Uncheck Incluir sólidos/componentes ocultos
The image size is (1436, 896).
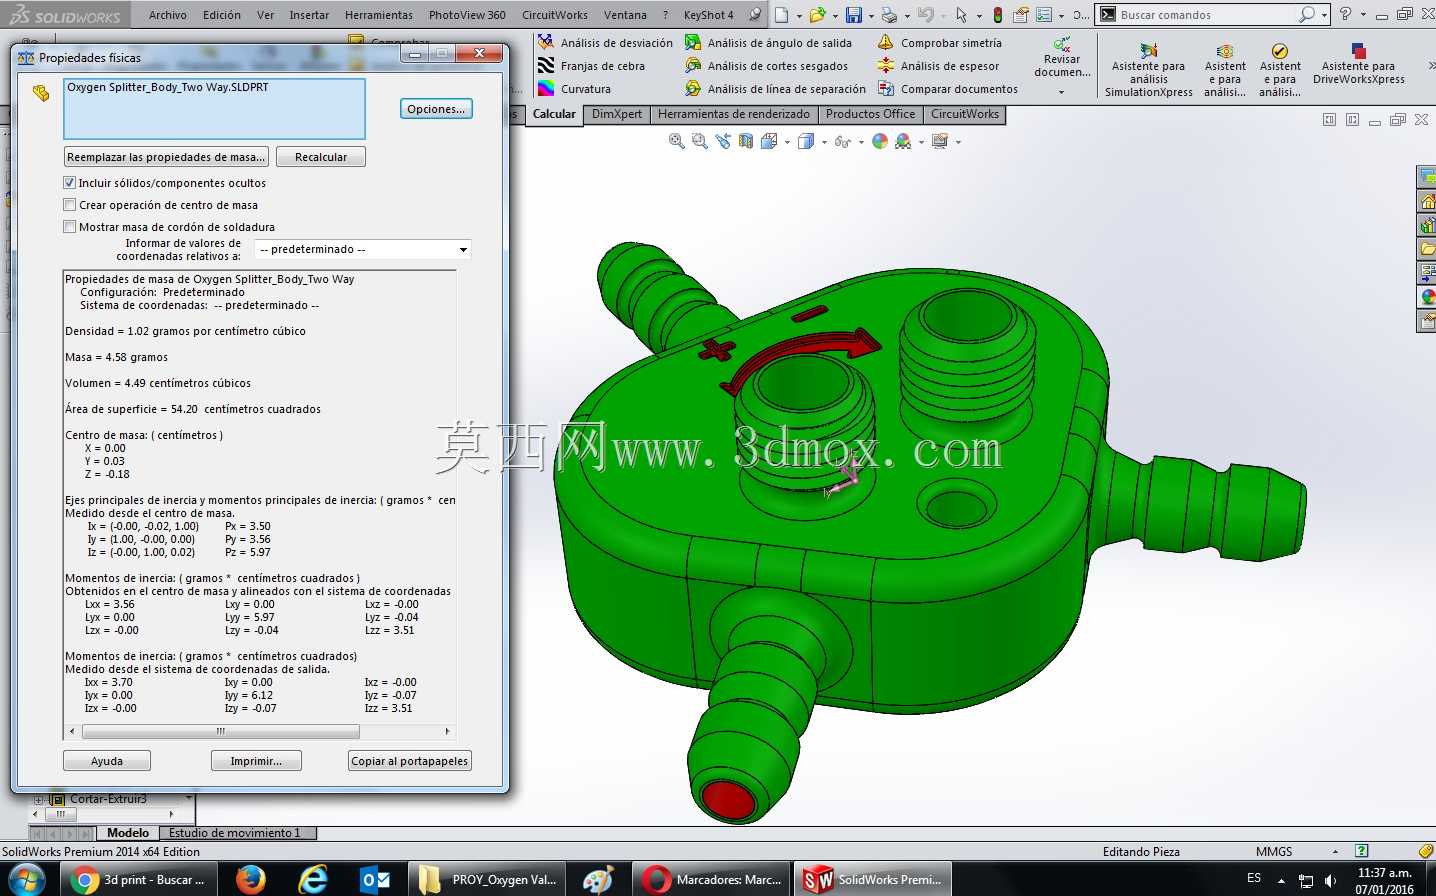69,183
